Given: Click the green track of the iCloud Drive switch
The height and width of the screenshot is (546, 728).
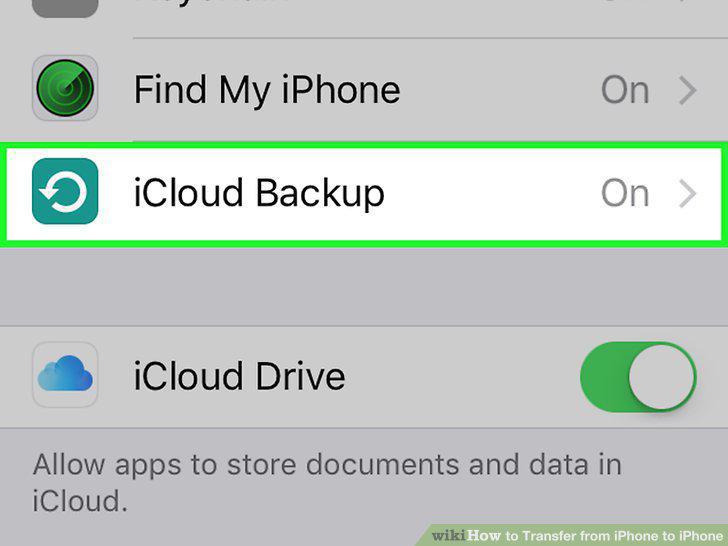Looking at the screenshot, I should 604,376.
